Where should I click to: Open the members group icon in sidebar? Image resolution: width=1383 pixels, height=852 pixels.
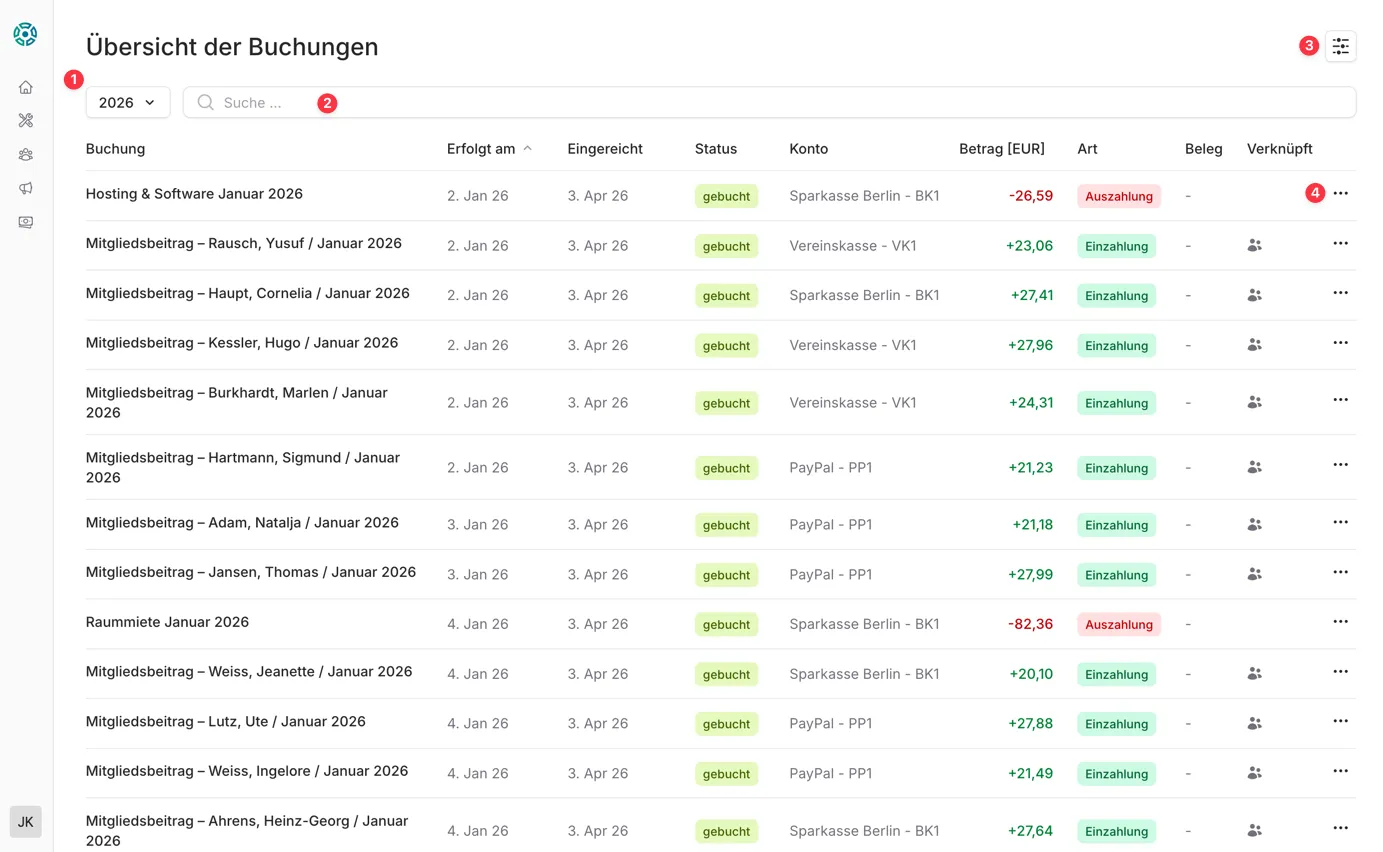coord(26,154)
